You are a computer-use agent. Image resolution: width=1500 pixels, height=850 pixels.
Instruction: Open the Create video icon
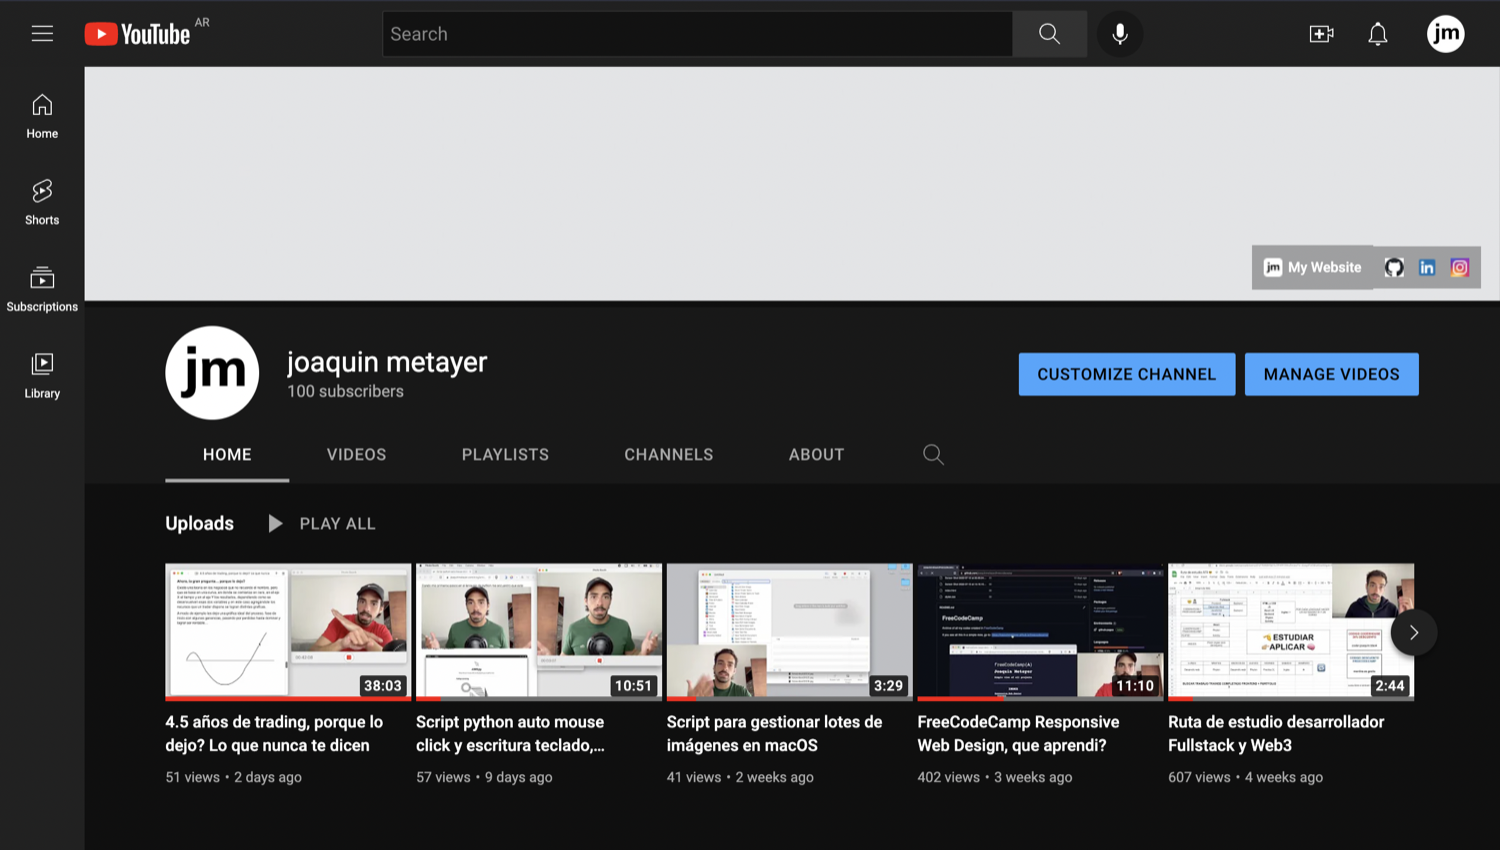pos(1321,34)
